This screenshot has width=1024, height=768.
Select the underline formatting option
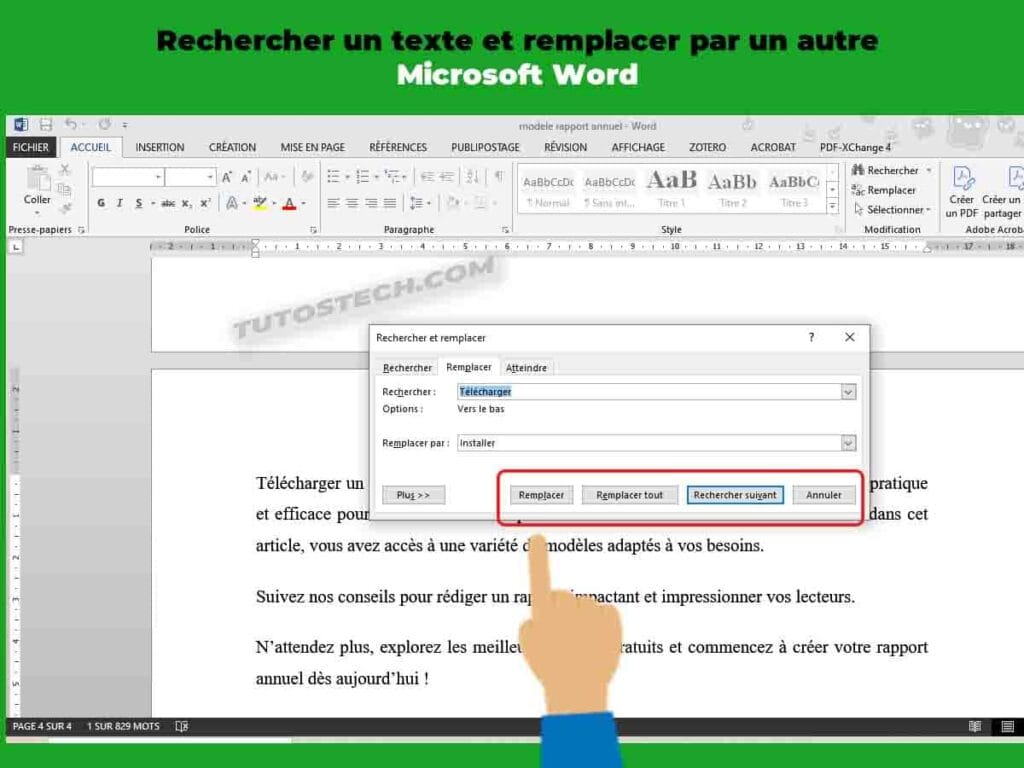click(x=138, y=202)
